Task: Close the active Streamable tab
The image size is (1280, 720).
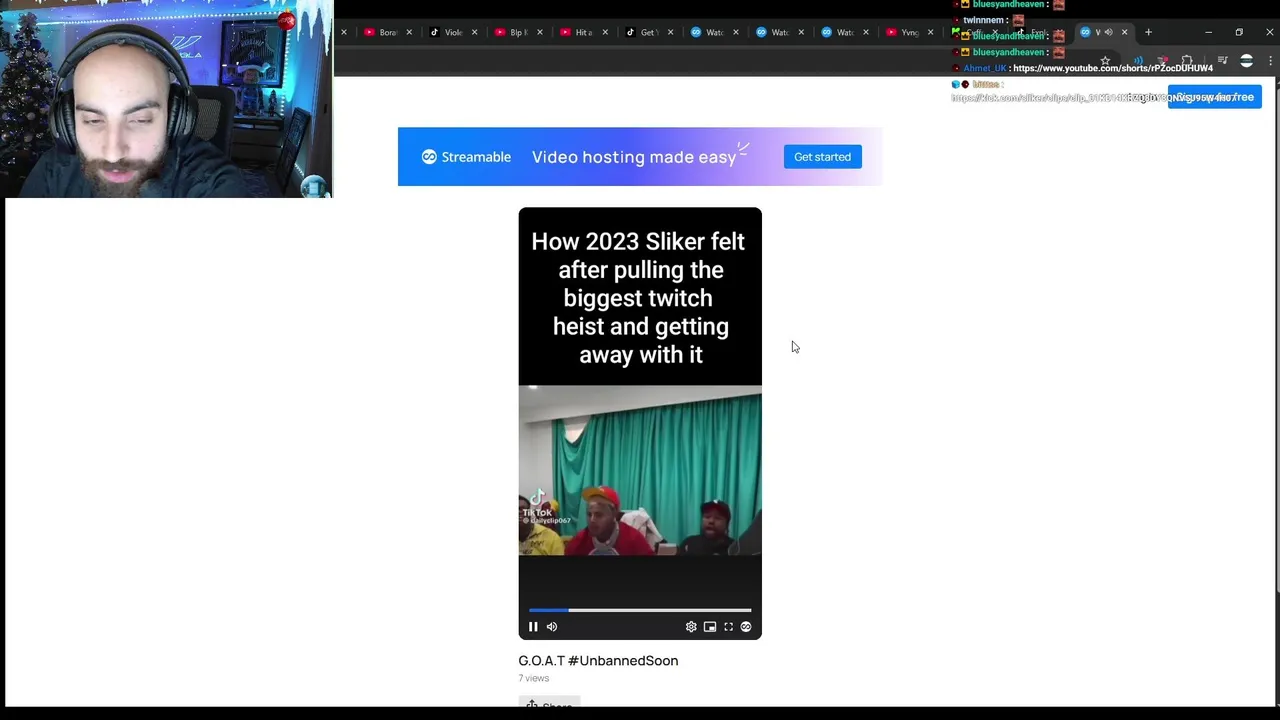Action: click(1124, 32)
